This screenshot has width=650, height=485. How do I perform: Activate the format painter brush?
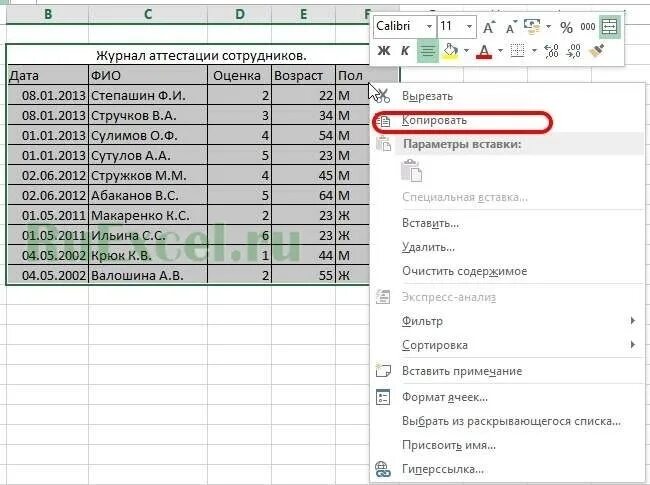coord(597,51)
